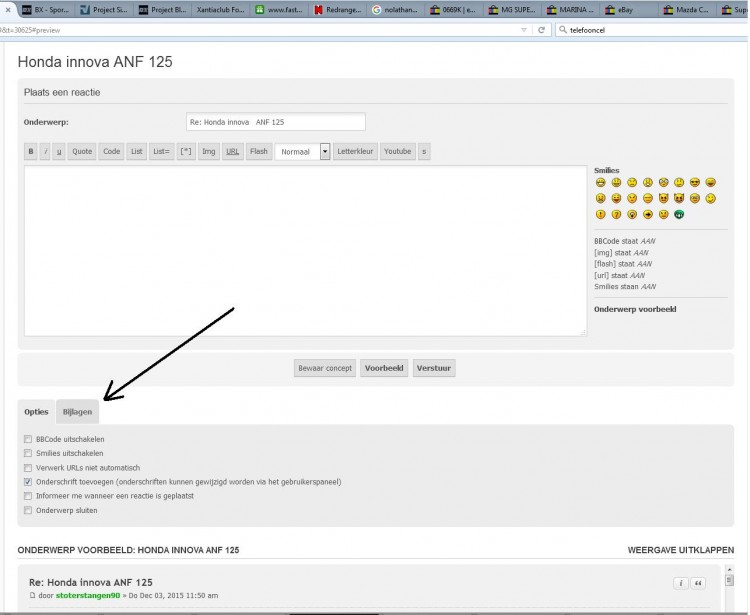Click the 'Re: Honda innova ANF 125' post title
Image resolution: width=750 pixels, height=615 pixels.
click(x=91, y=582)
